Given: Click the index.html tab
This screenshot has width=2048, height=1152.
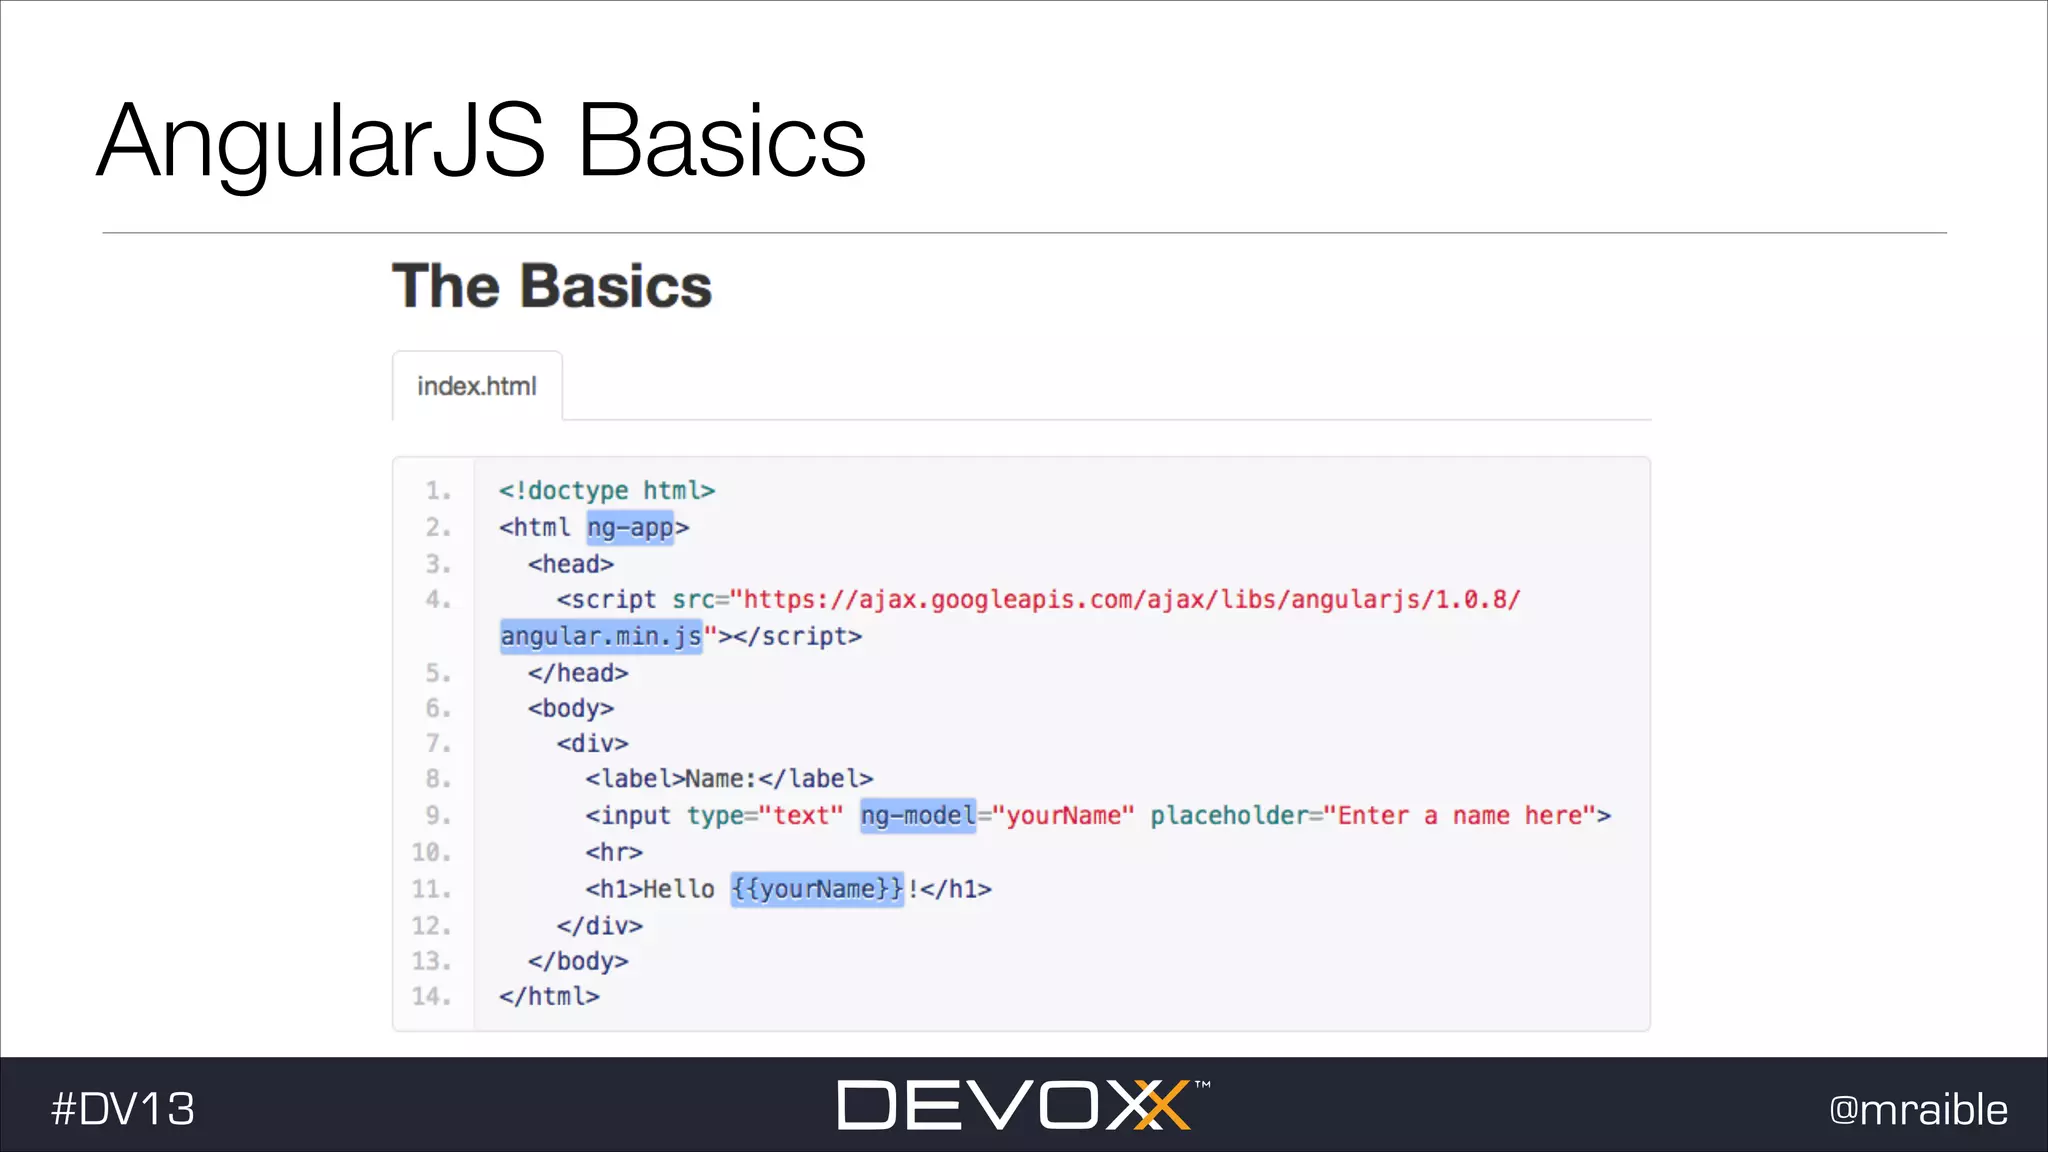Looking at the screenshot, I should pos(477,386).
